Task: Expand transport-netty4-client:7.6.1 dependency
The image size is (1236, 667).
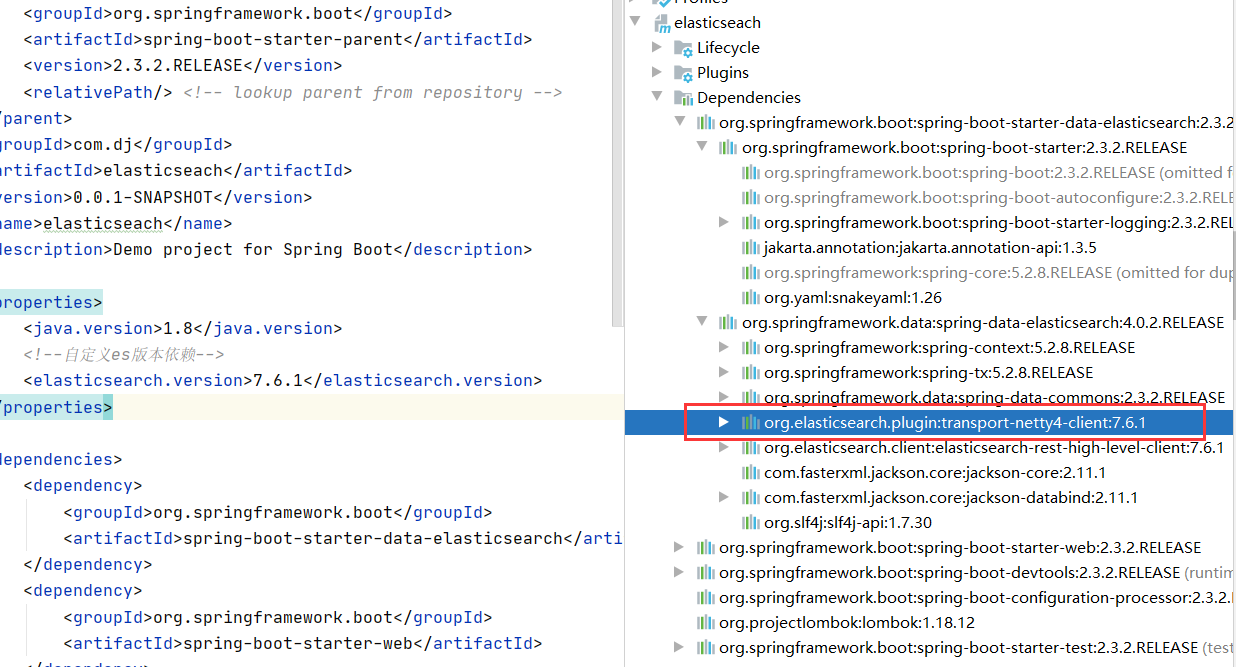Action: pyautogui.click(x=724, y=422)
